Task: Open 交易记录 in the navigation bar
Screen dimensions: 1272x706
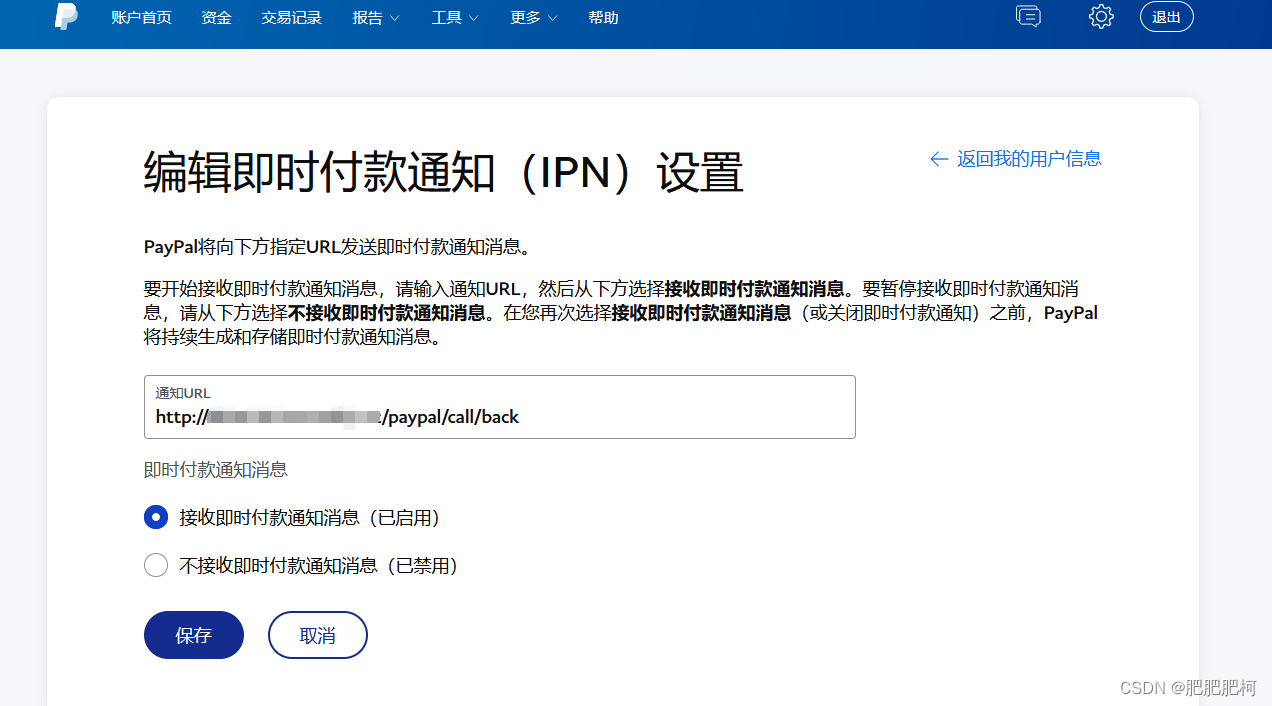Action: 292,18
